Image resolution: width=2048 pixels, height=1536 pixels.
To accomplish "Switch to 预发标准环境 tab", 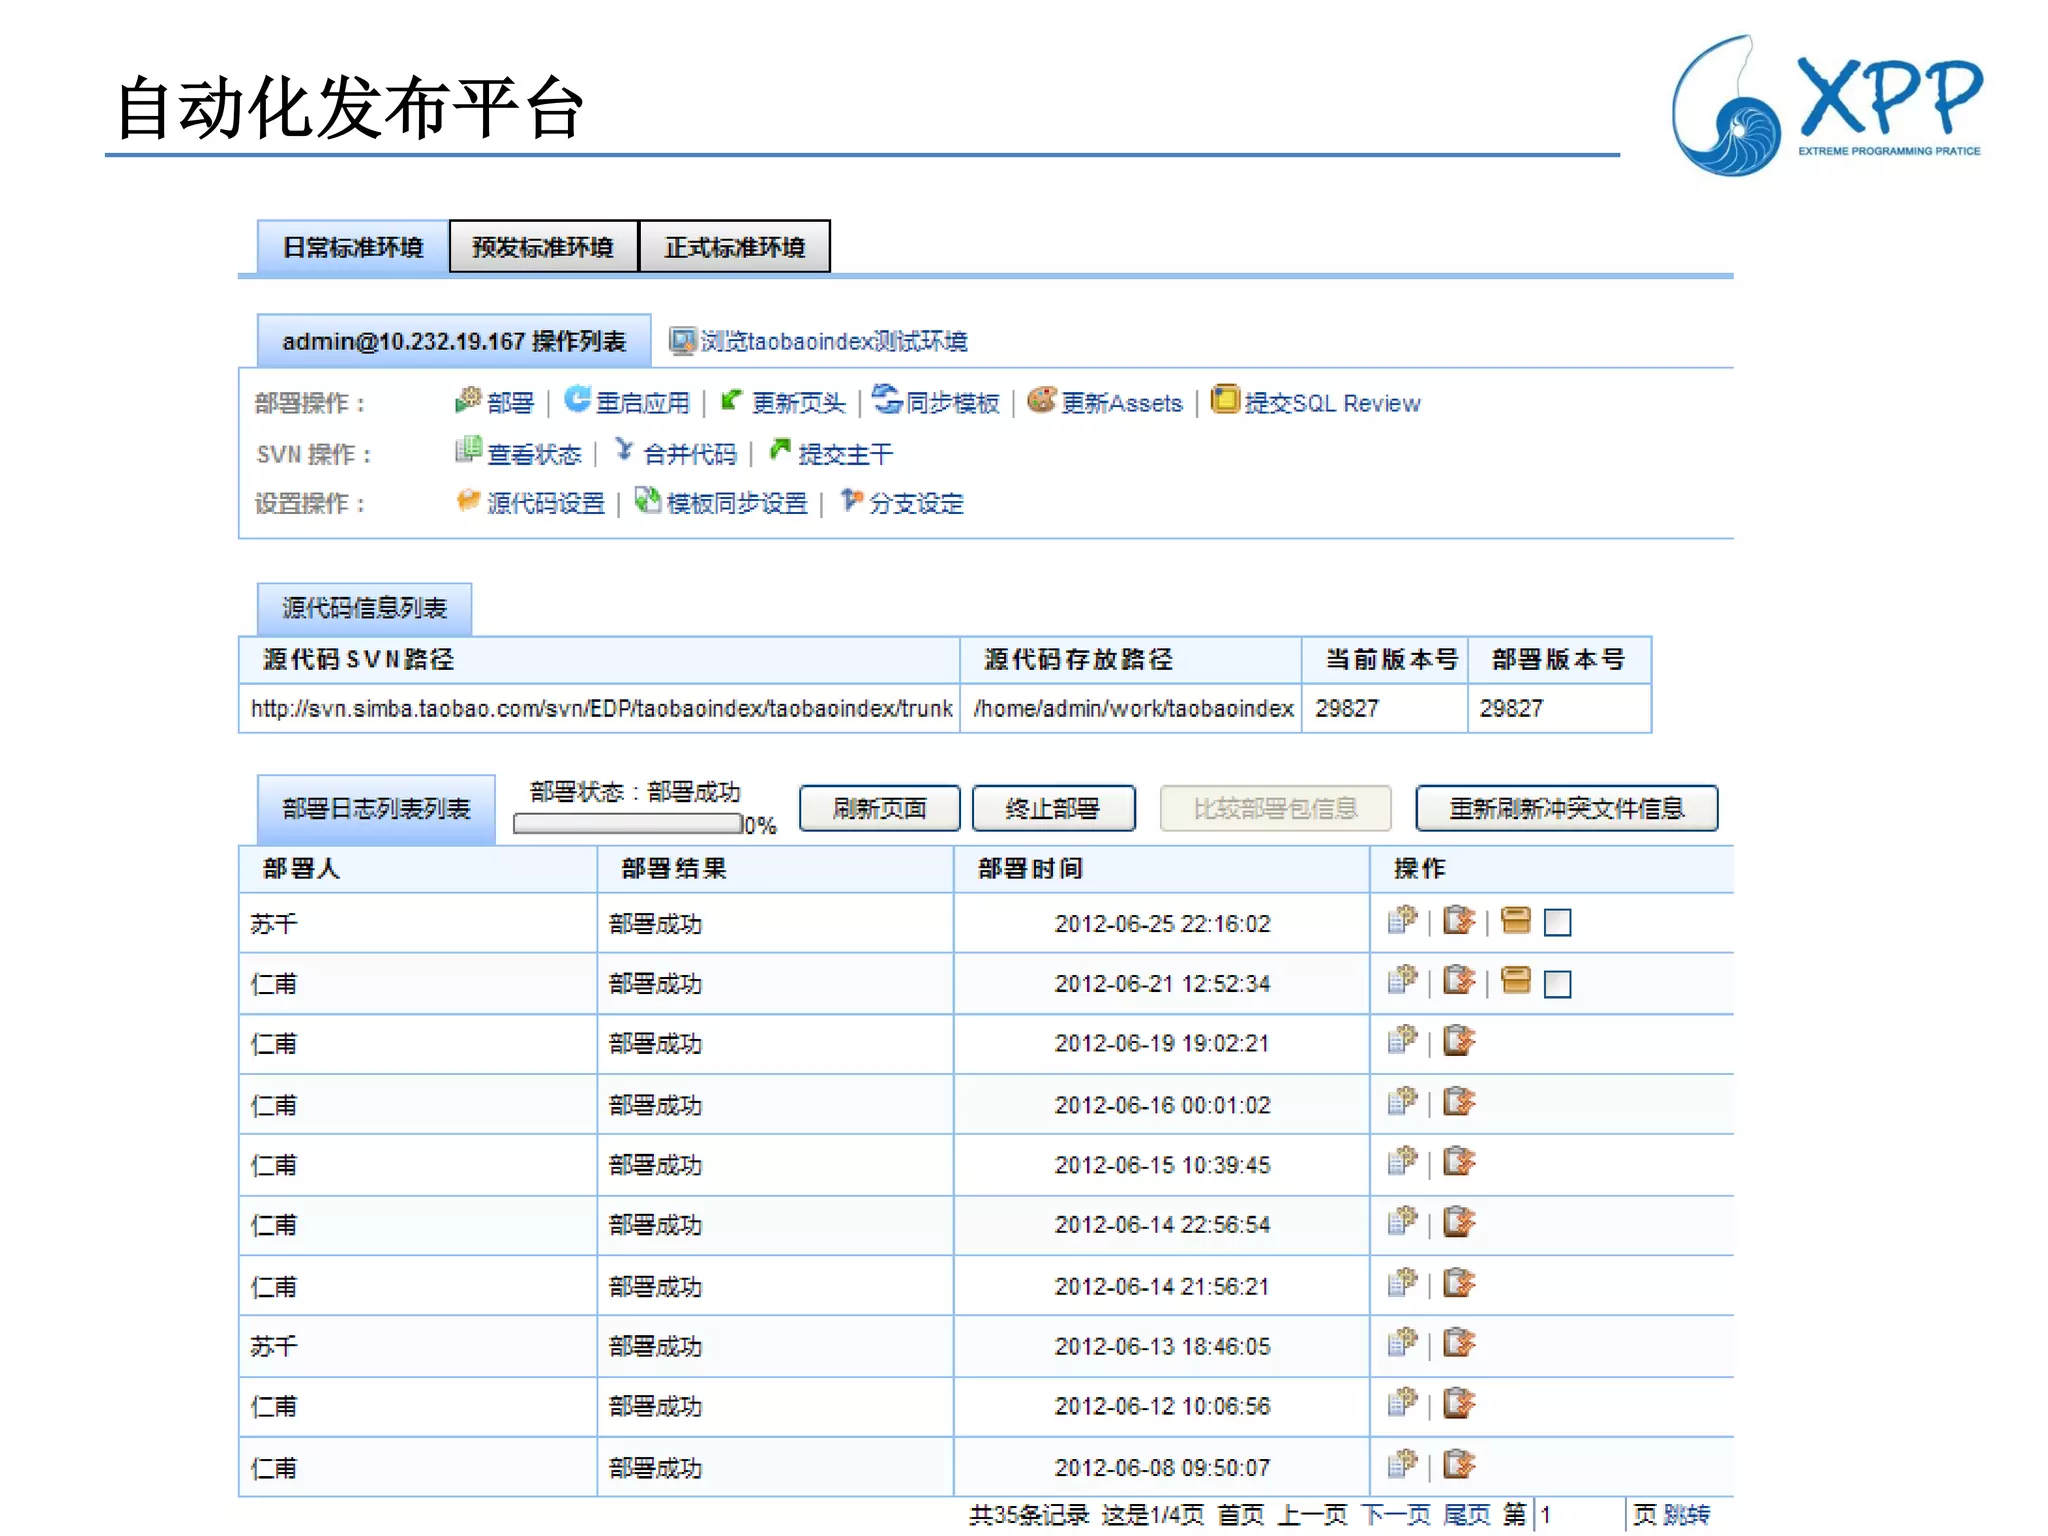I will 543,247.
